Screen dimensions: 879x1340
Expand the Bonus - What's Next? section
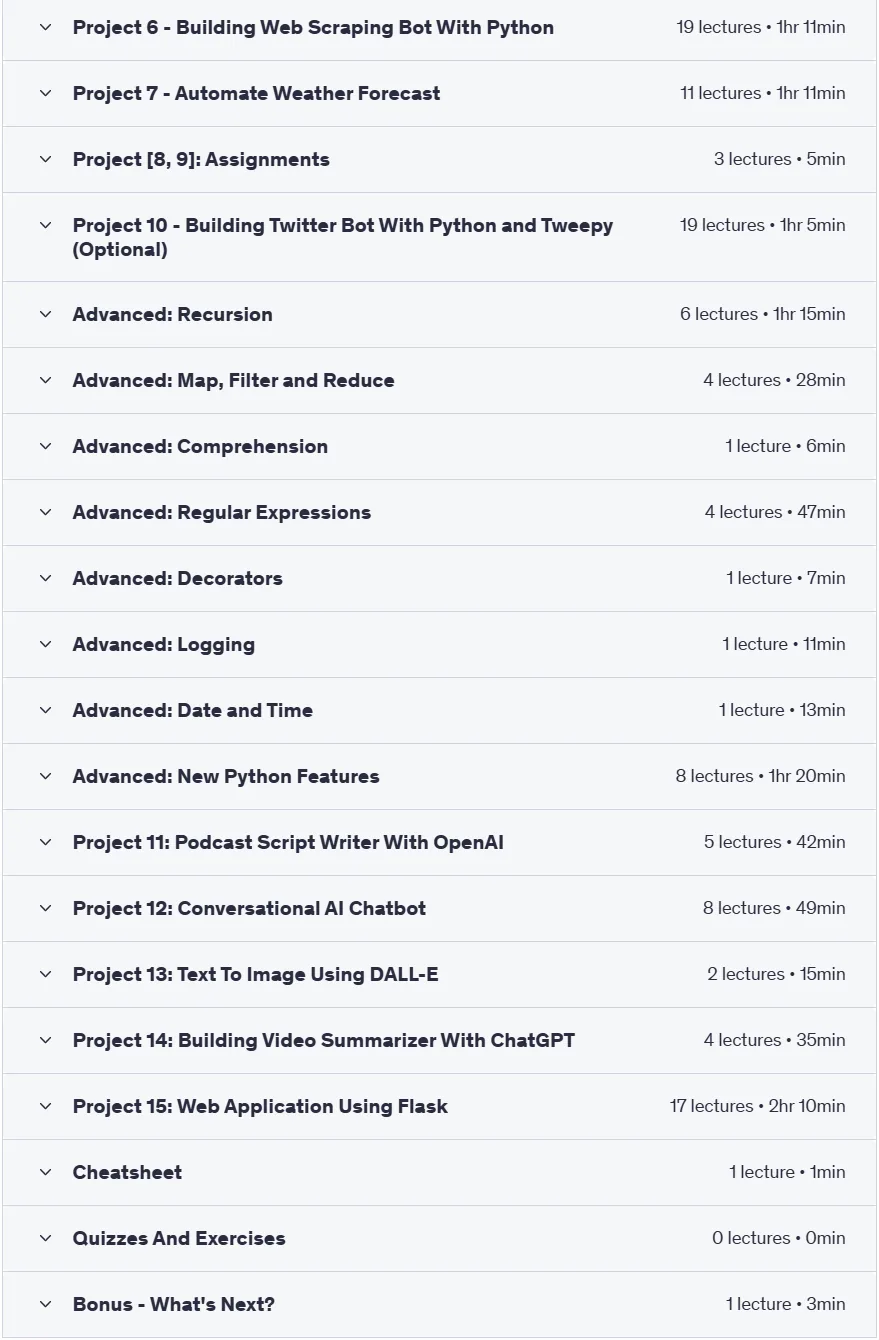point(439,1305)
